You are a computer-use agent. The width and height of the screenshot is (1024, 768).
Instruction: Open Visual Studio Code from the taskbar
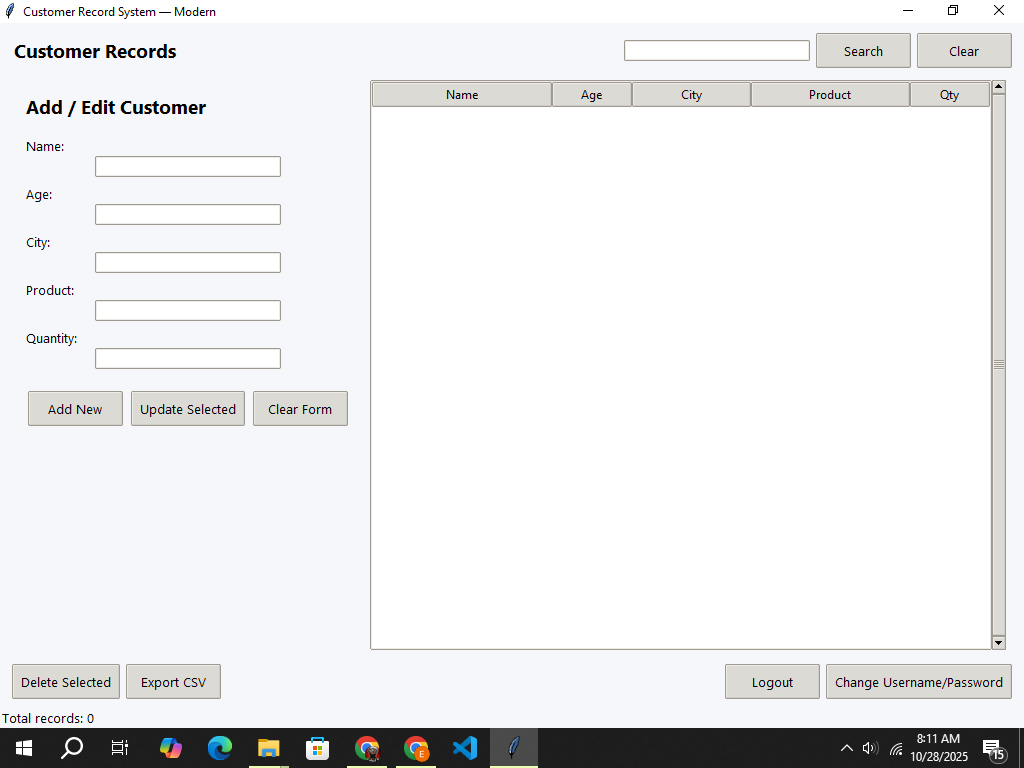pyautogui.click(x=464, y=748)
